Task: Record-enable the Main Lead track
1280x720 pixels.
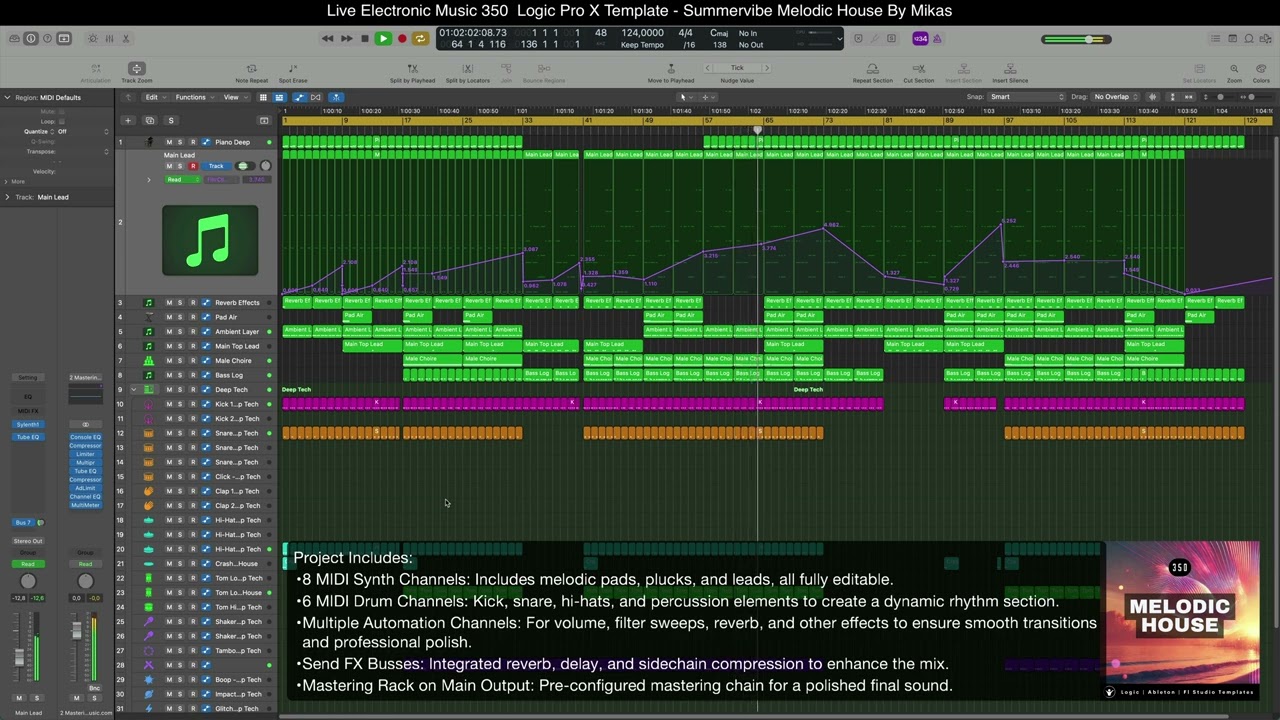Action: (x=193, y=166)
